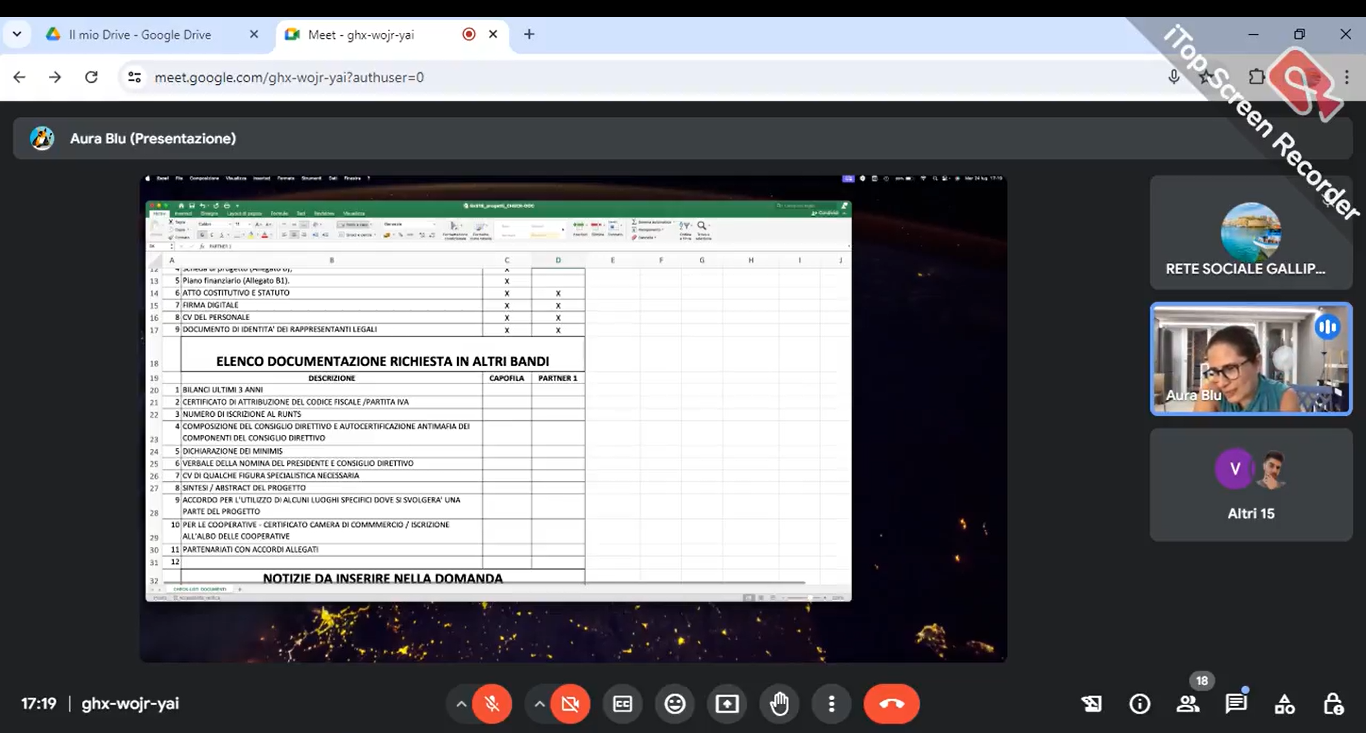Go forward in browser history
The image size is (1366, 733).
[55, 77]
